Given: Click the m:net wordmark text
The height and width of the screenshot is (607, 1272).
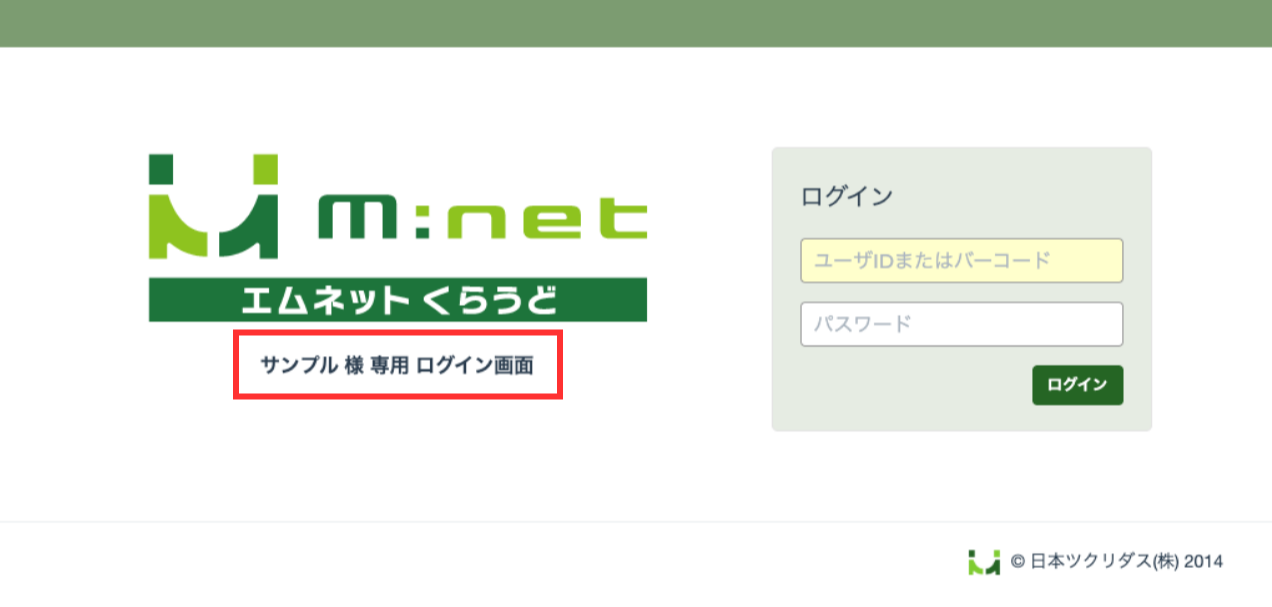Looking at the screenshot, I should [x=483, y=218].
